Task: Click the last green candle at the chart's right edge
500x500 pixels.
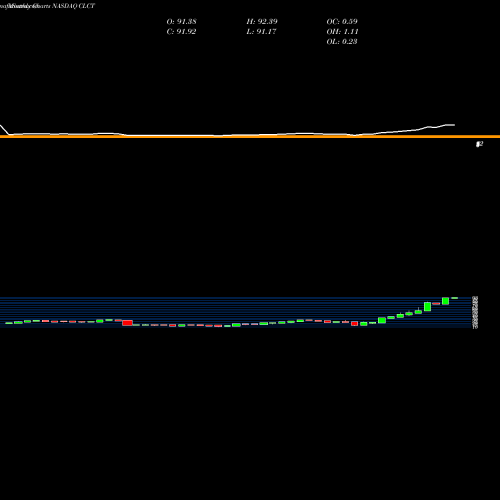Action: point(454,298)
